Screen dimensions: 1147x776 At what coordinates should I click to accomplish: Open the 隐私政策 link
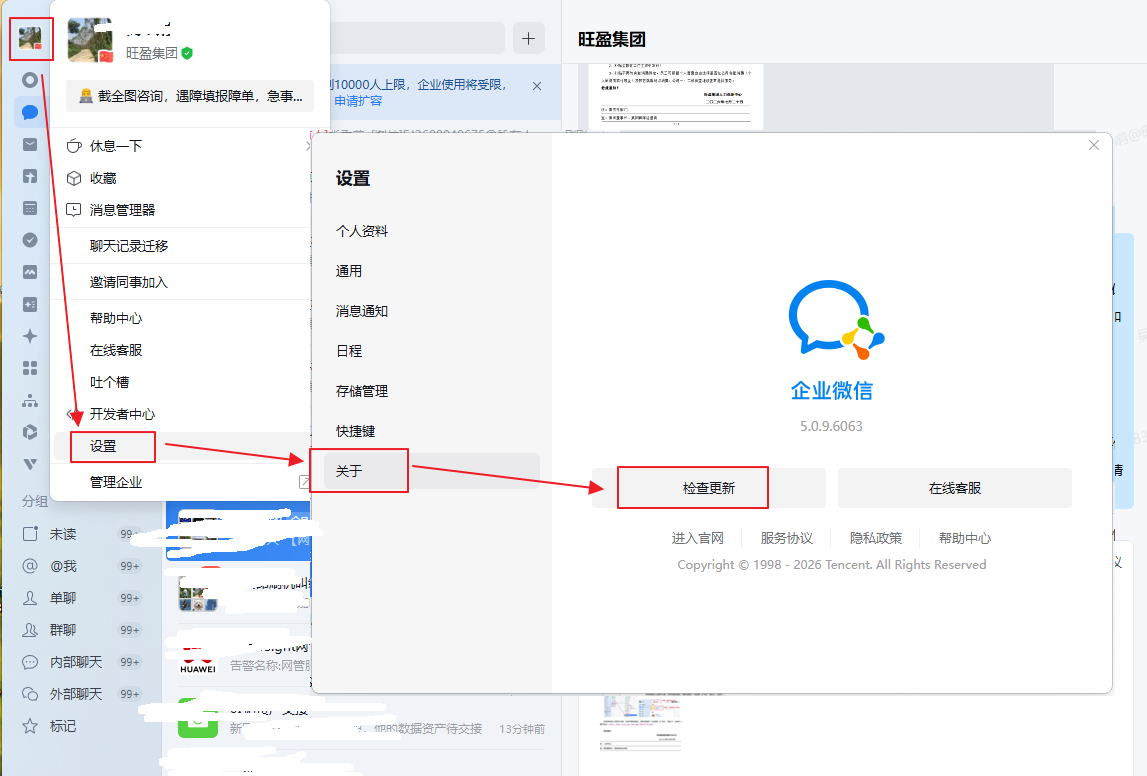[876, 538]
